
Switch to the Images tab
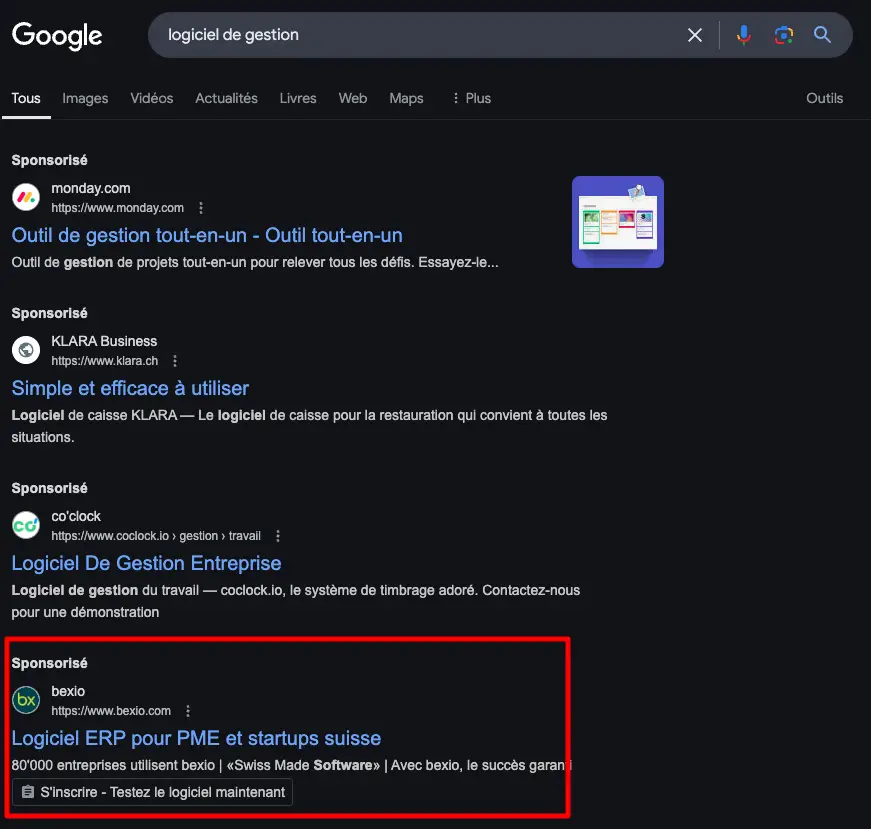(x=85, y=98)
